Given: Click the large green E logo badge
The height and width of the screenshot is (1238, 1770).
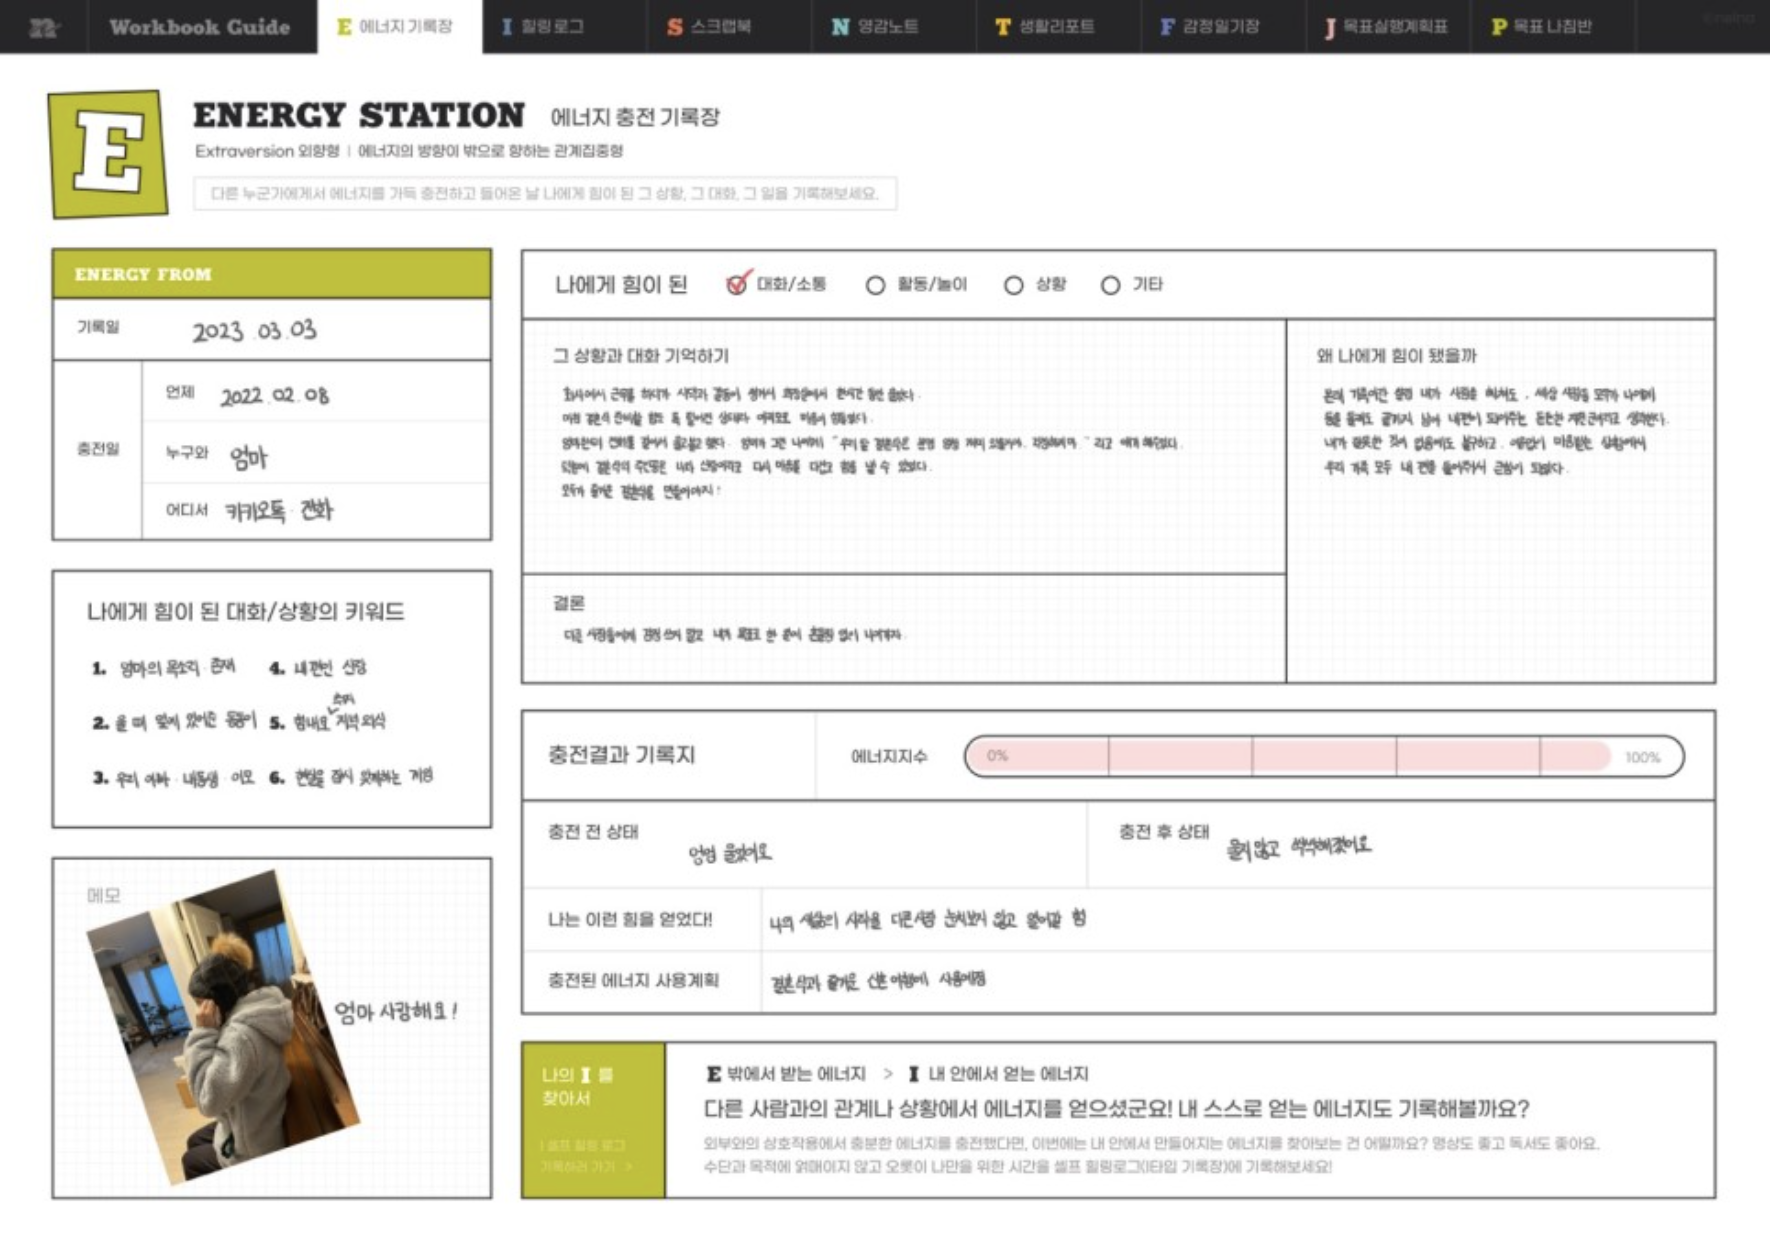Looking at the screenshot, I should [x=108, y=153].
